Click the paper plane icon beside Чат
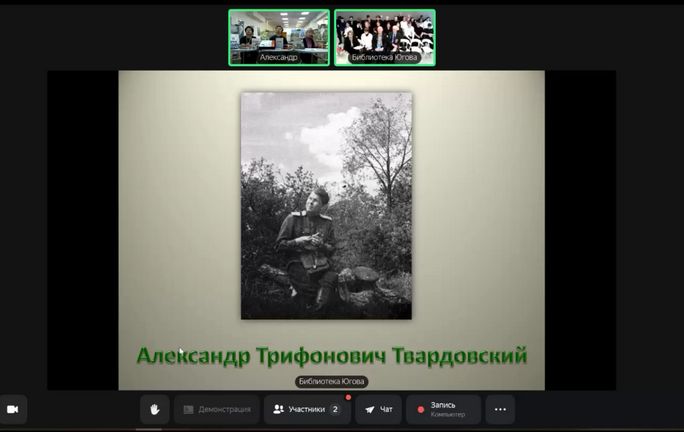Viewport: 684px width, 432px height. pos(369,409)
